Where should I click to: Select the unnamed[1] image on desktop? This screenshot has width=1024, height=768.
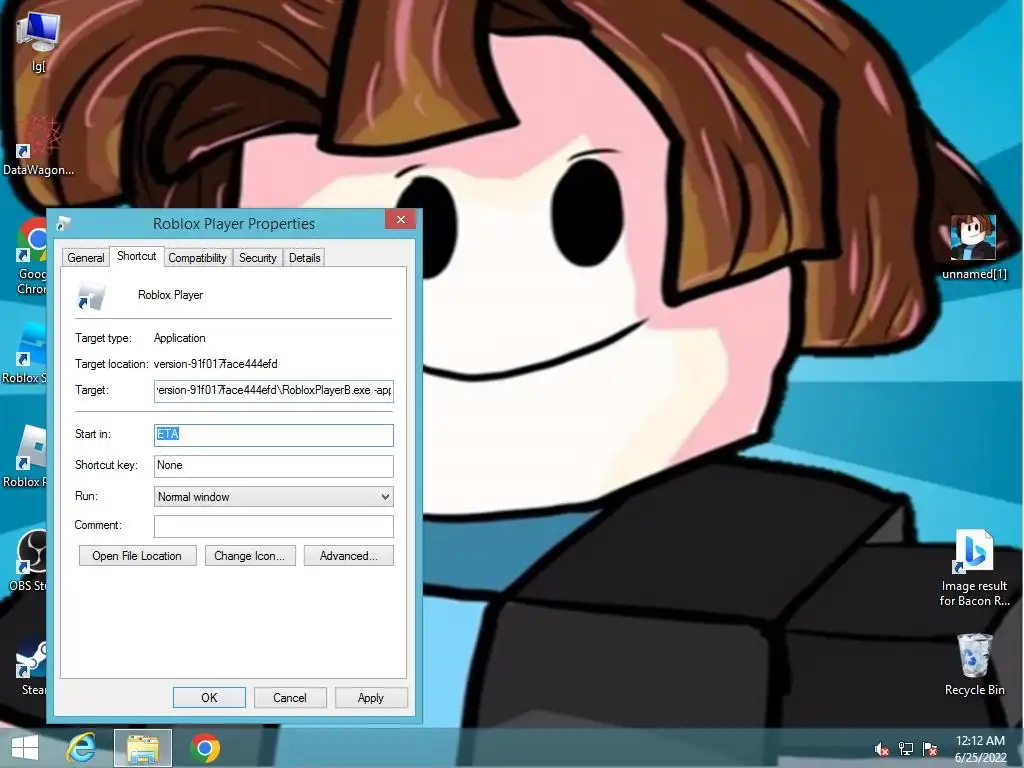tap(974, 247)
